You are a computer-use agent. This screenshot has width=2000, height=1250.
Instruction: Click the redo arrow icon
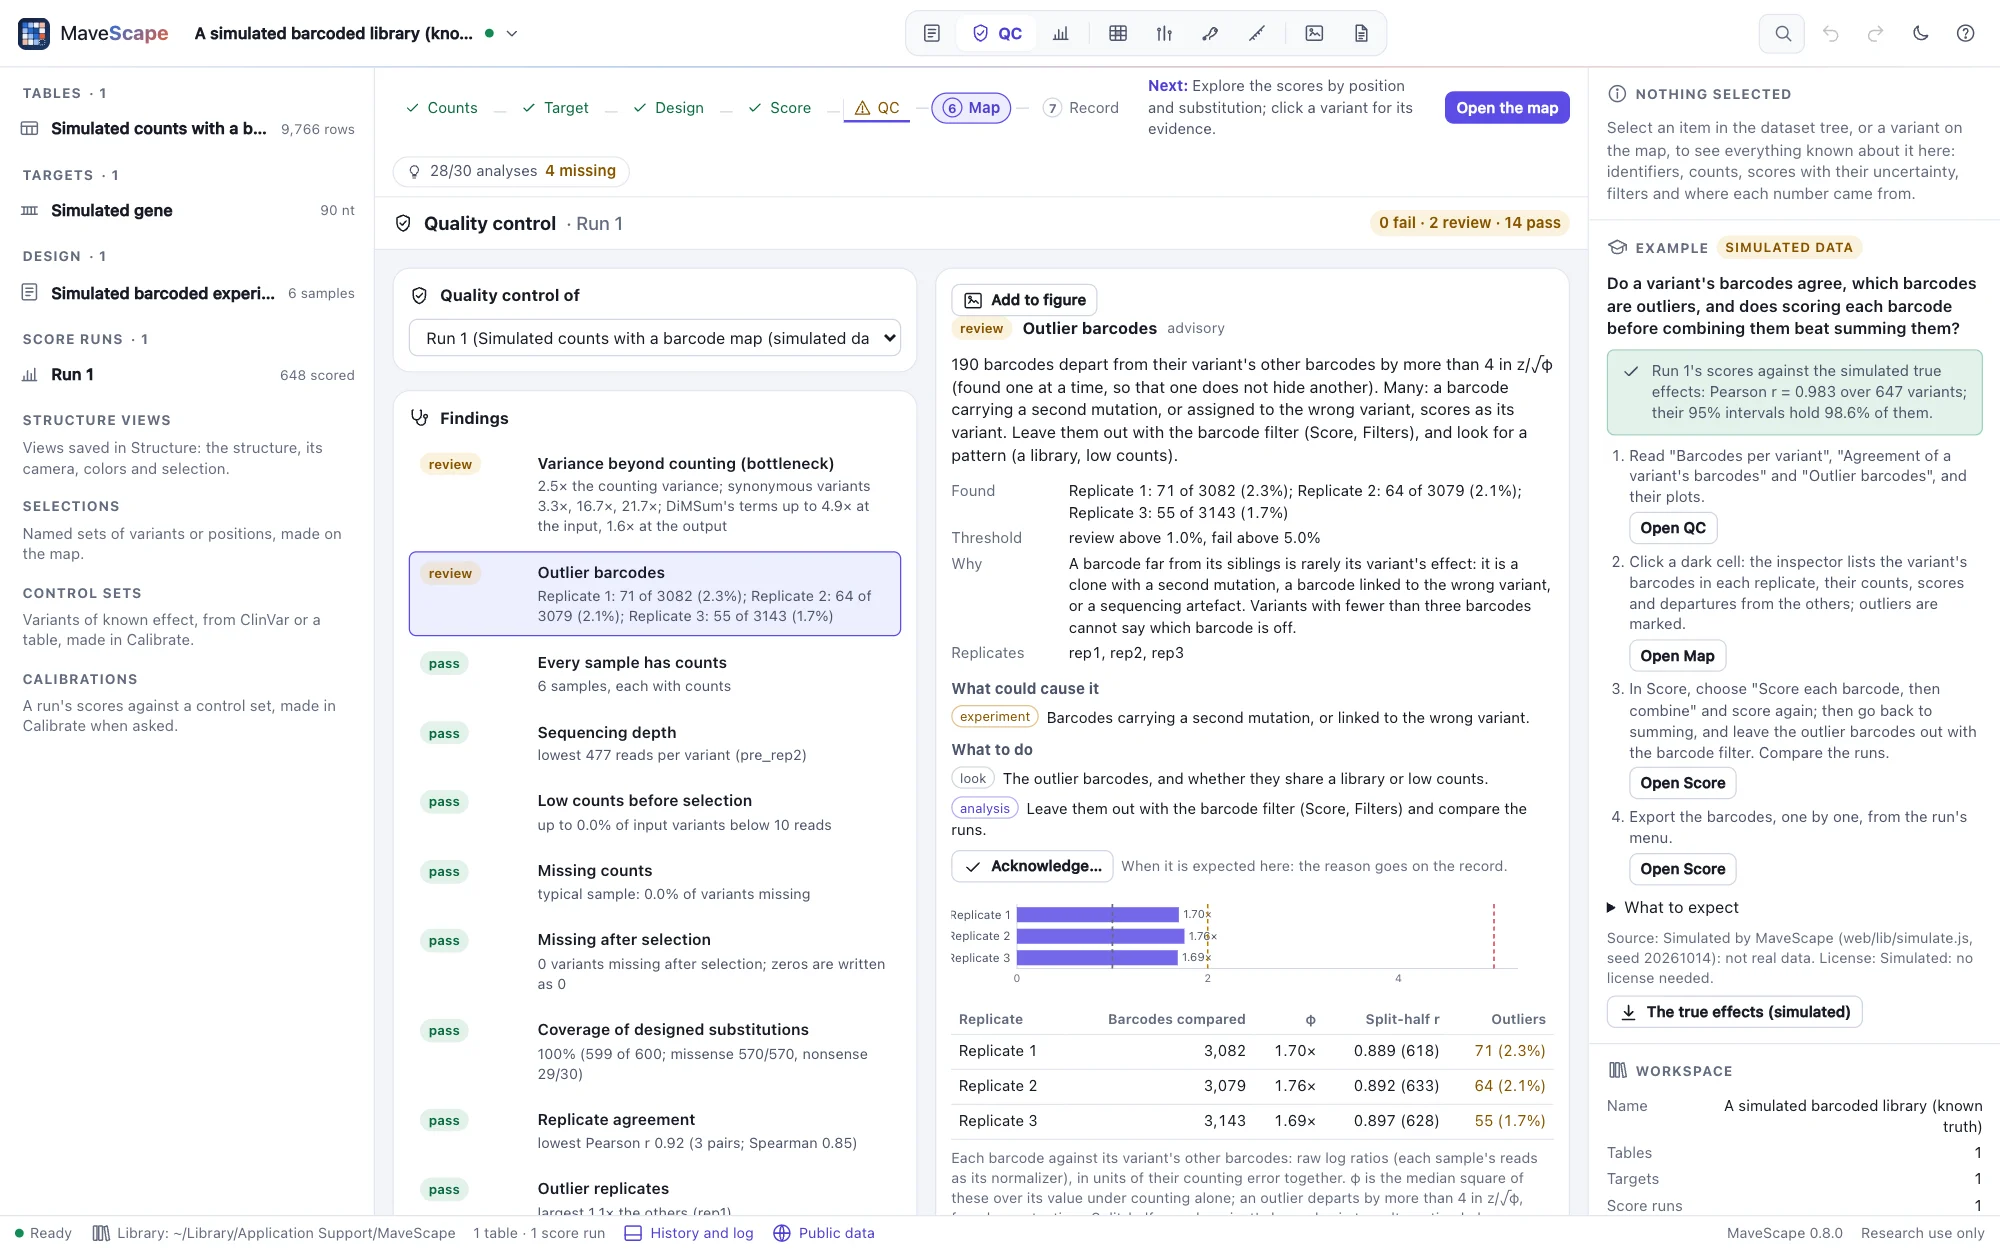tap(1875, 33)
